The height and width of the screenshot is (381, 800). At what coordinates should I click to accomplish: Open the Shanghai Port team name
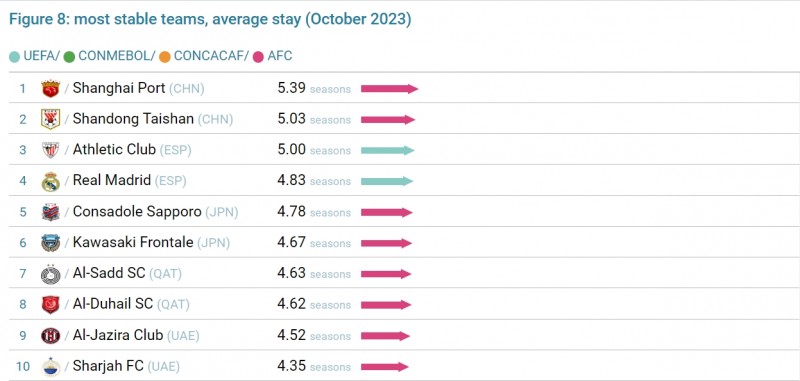(119, 88)
